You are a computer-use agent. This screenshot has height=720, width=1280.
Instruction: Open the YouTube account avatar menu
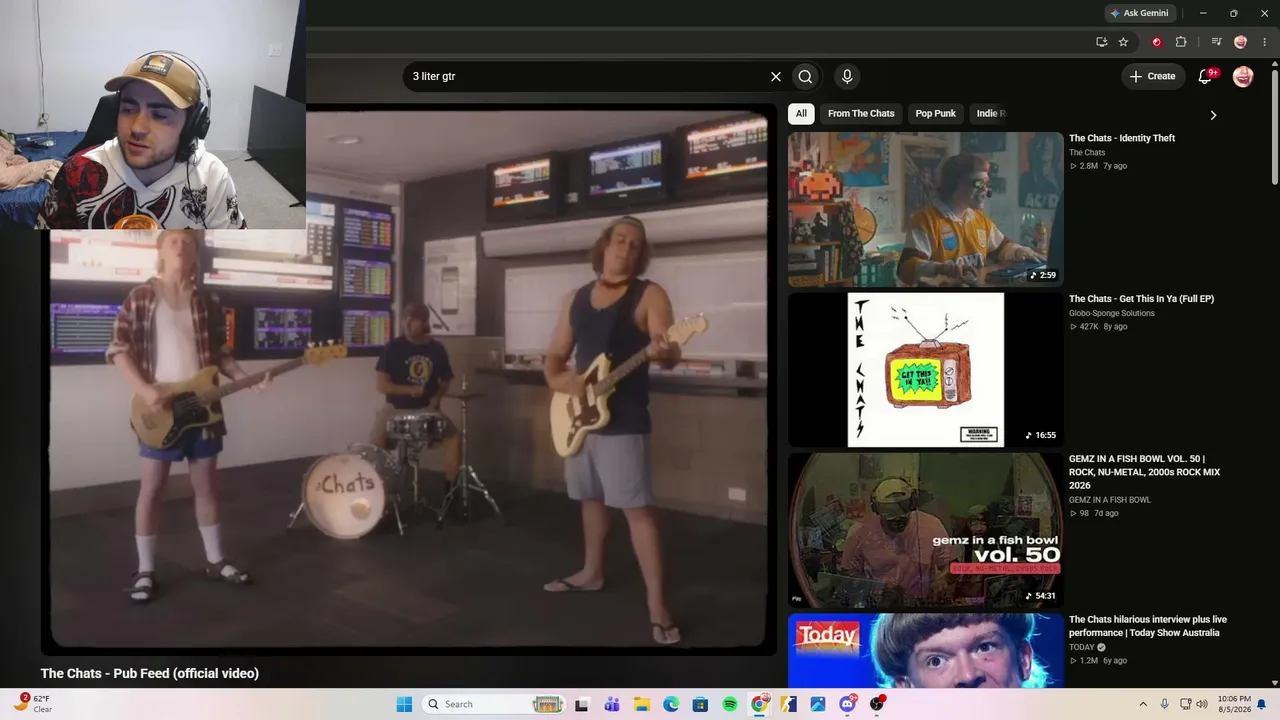(x=1243, y=76)
